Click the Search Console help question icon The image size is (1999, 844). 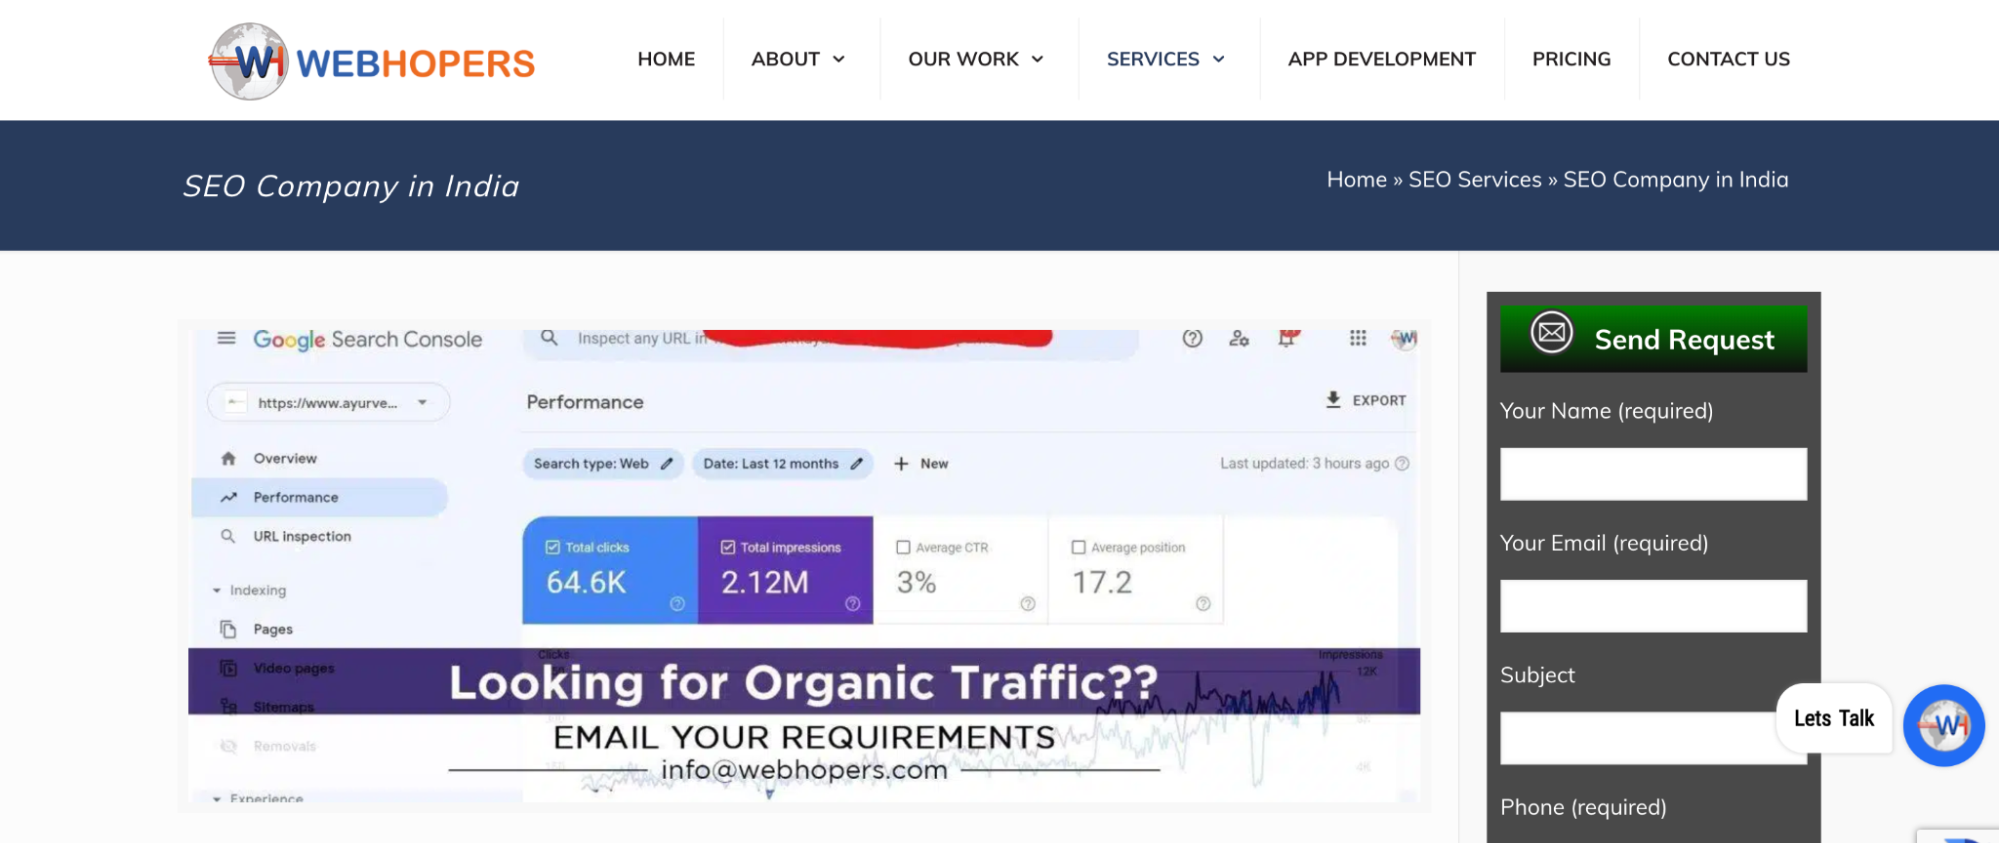(1192, 338)
